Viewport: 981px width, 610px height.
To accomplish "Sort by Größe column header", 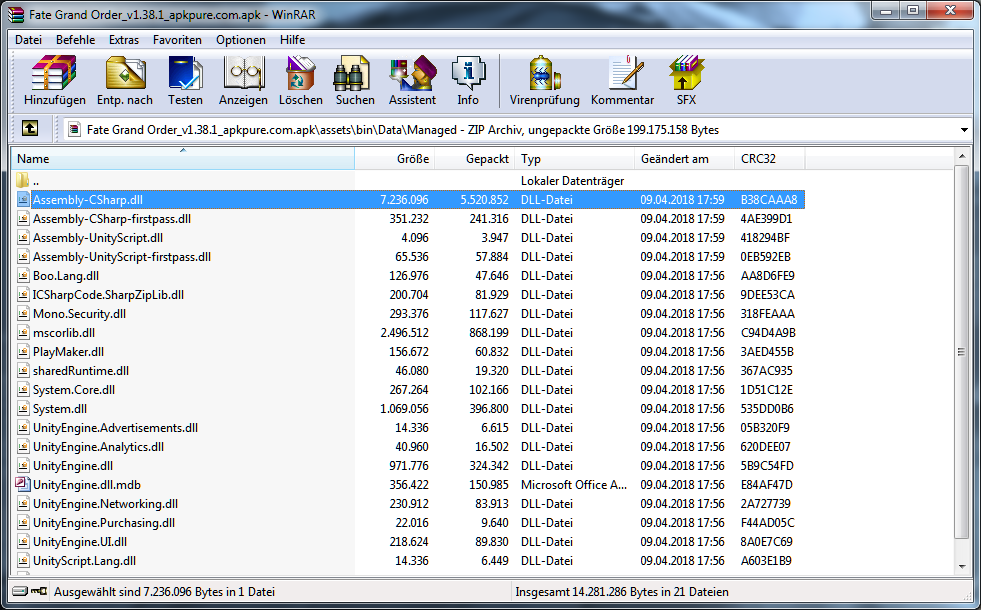I will pyautogui.click(x=394, y=159).
